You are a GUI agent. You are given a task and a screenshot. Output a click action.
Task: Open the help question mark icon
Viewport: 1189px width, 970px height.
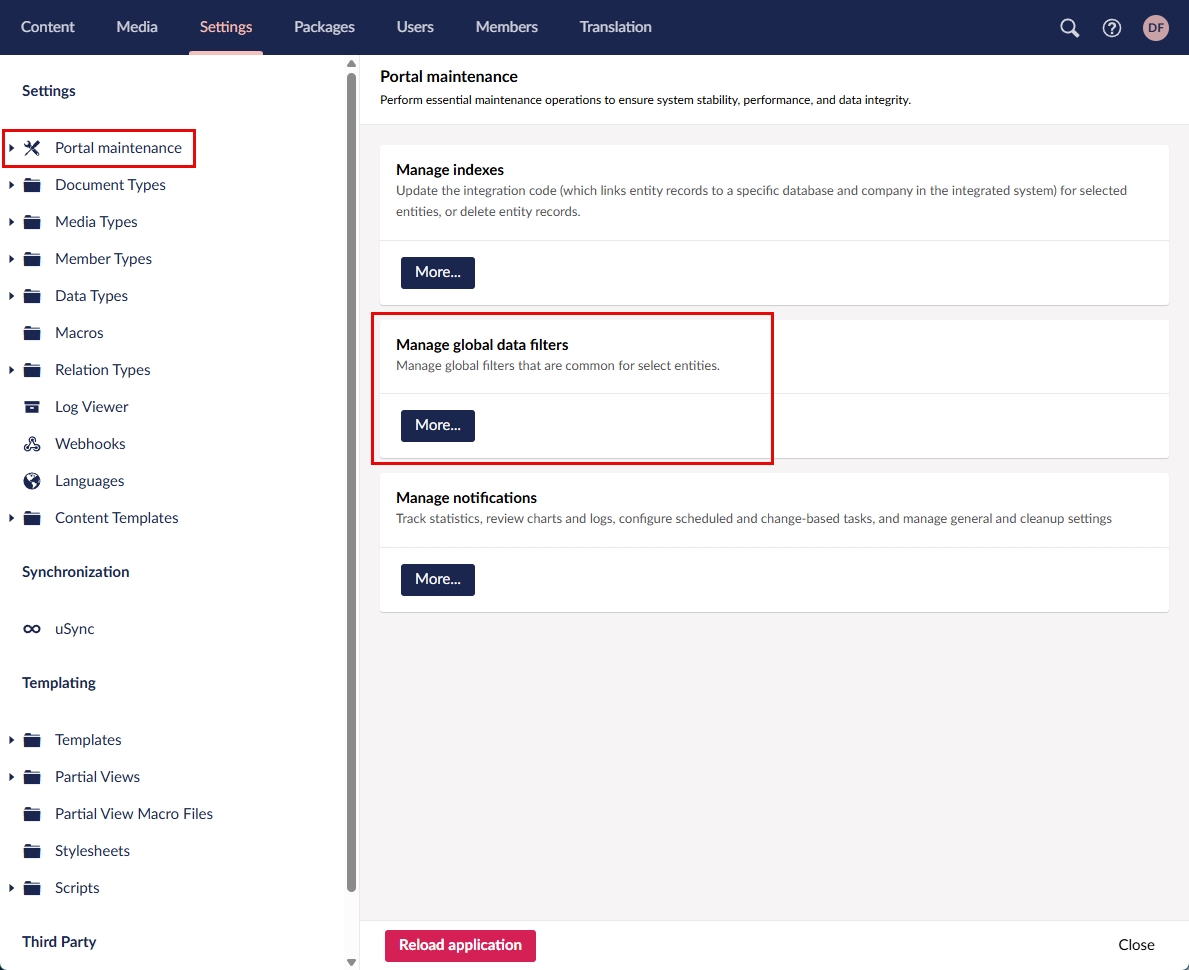click(1112, 28)
